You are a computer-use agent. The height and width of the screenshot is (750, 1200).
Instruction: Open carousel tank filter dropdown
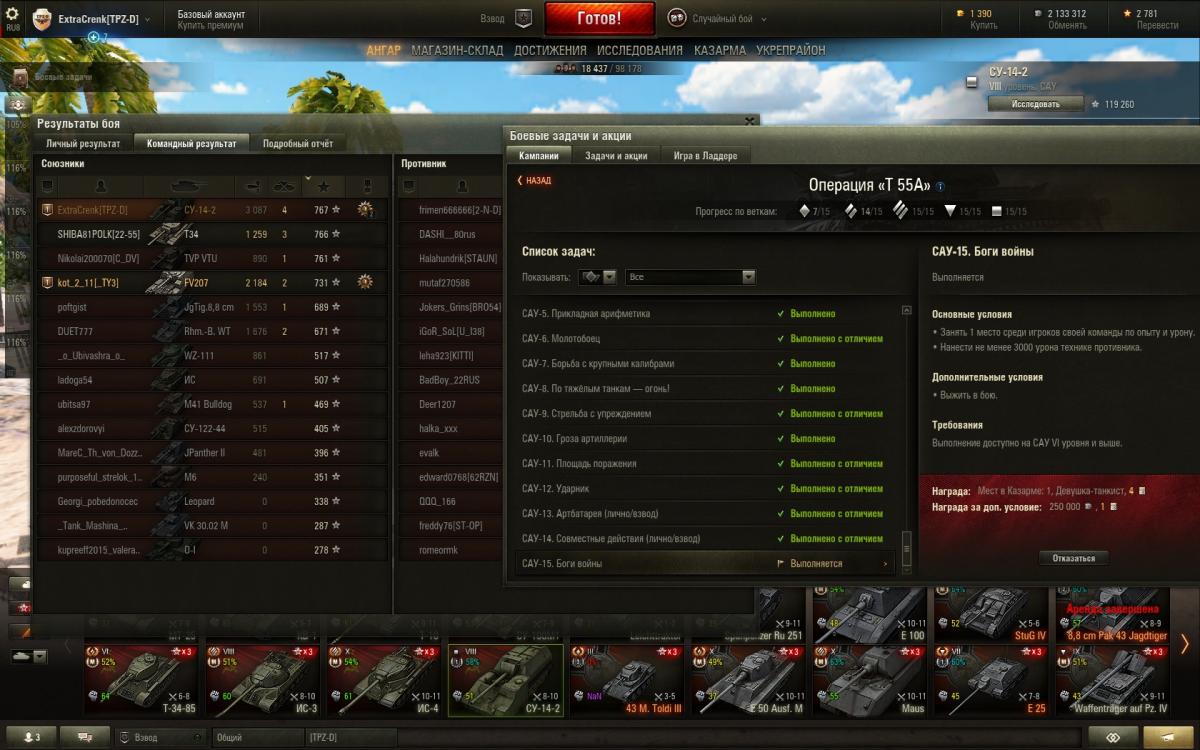29,656
